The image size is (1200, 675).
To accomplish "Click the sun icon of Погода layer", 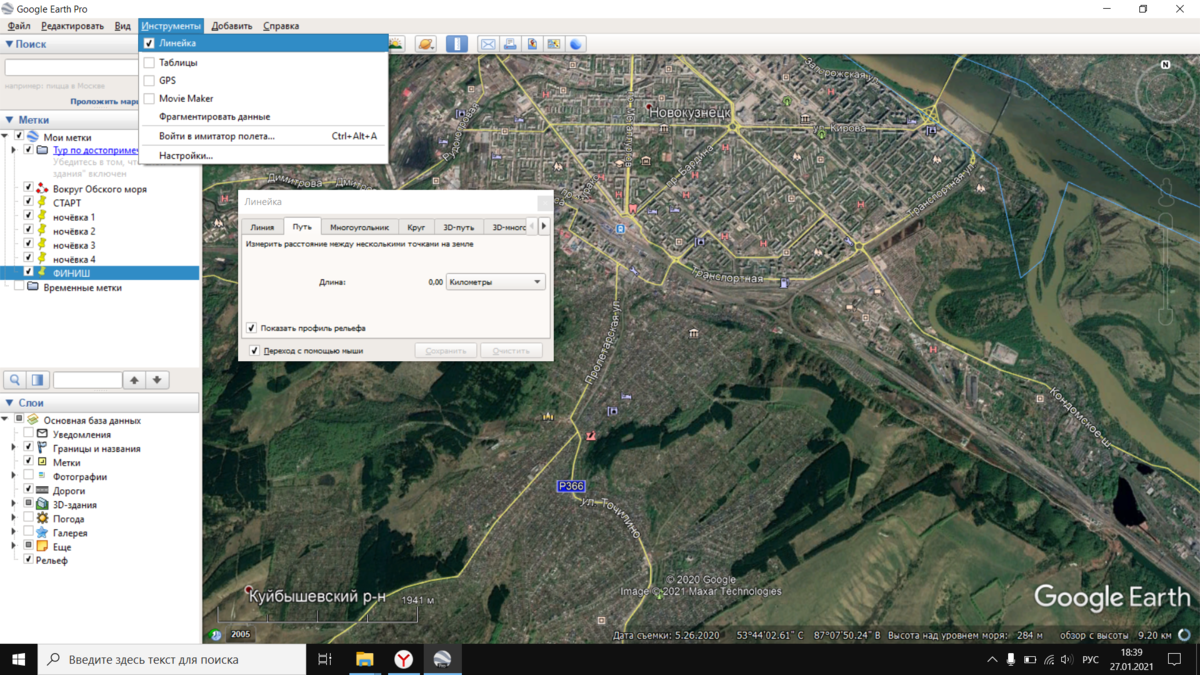I will (42, 519).
